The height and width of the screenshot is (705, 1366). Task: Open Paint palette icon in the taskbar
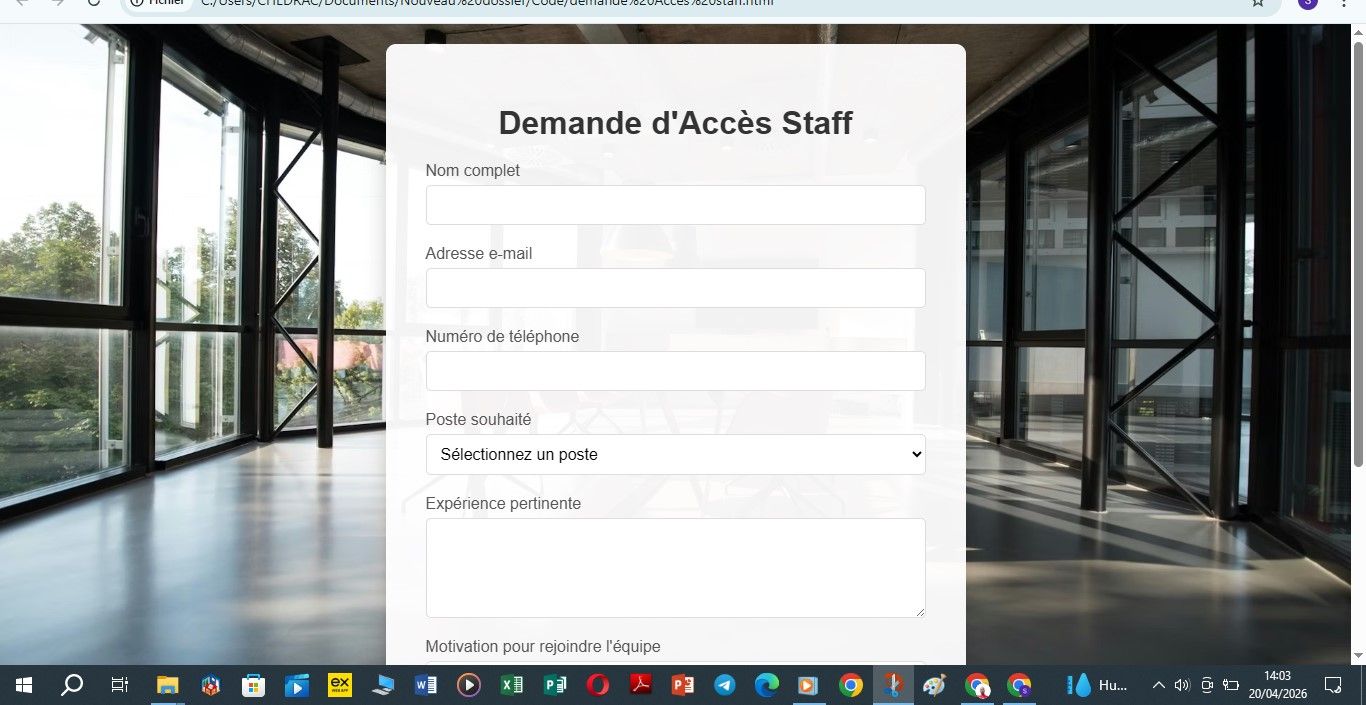pos(934,685)
